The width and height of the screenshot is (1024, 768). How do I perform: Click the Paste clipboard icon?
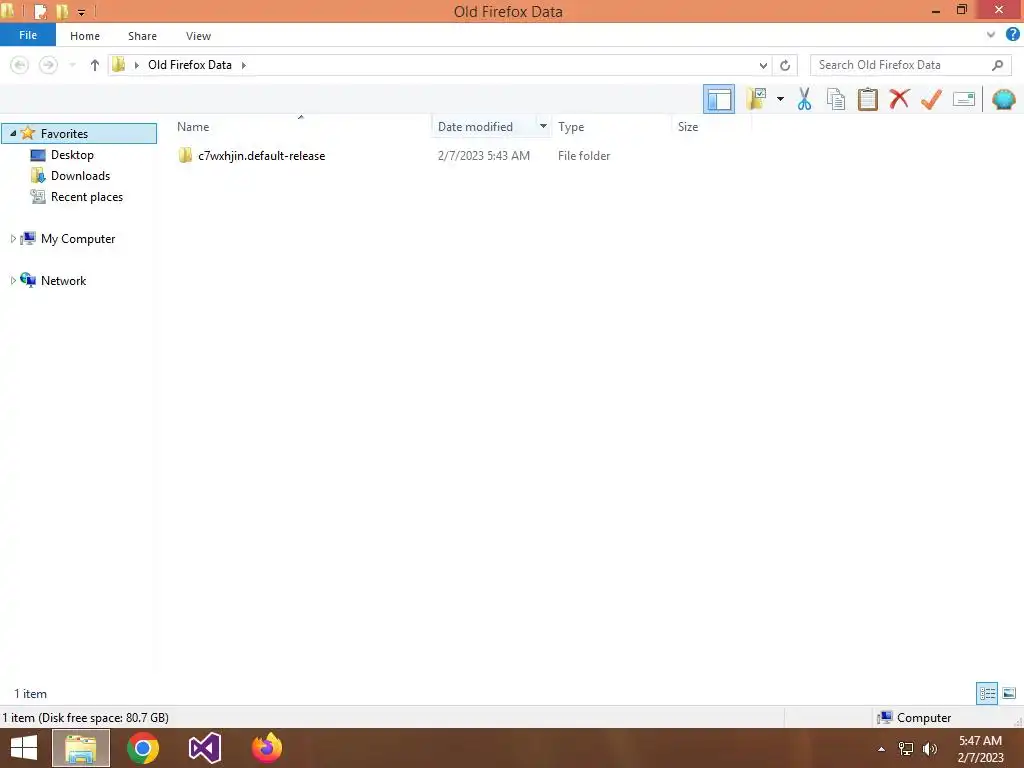click(x=868, y=99)
